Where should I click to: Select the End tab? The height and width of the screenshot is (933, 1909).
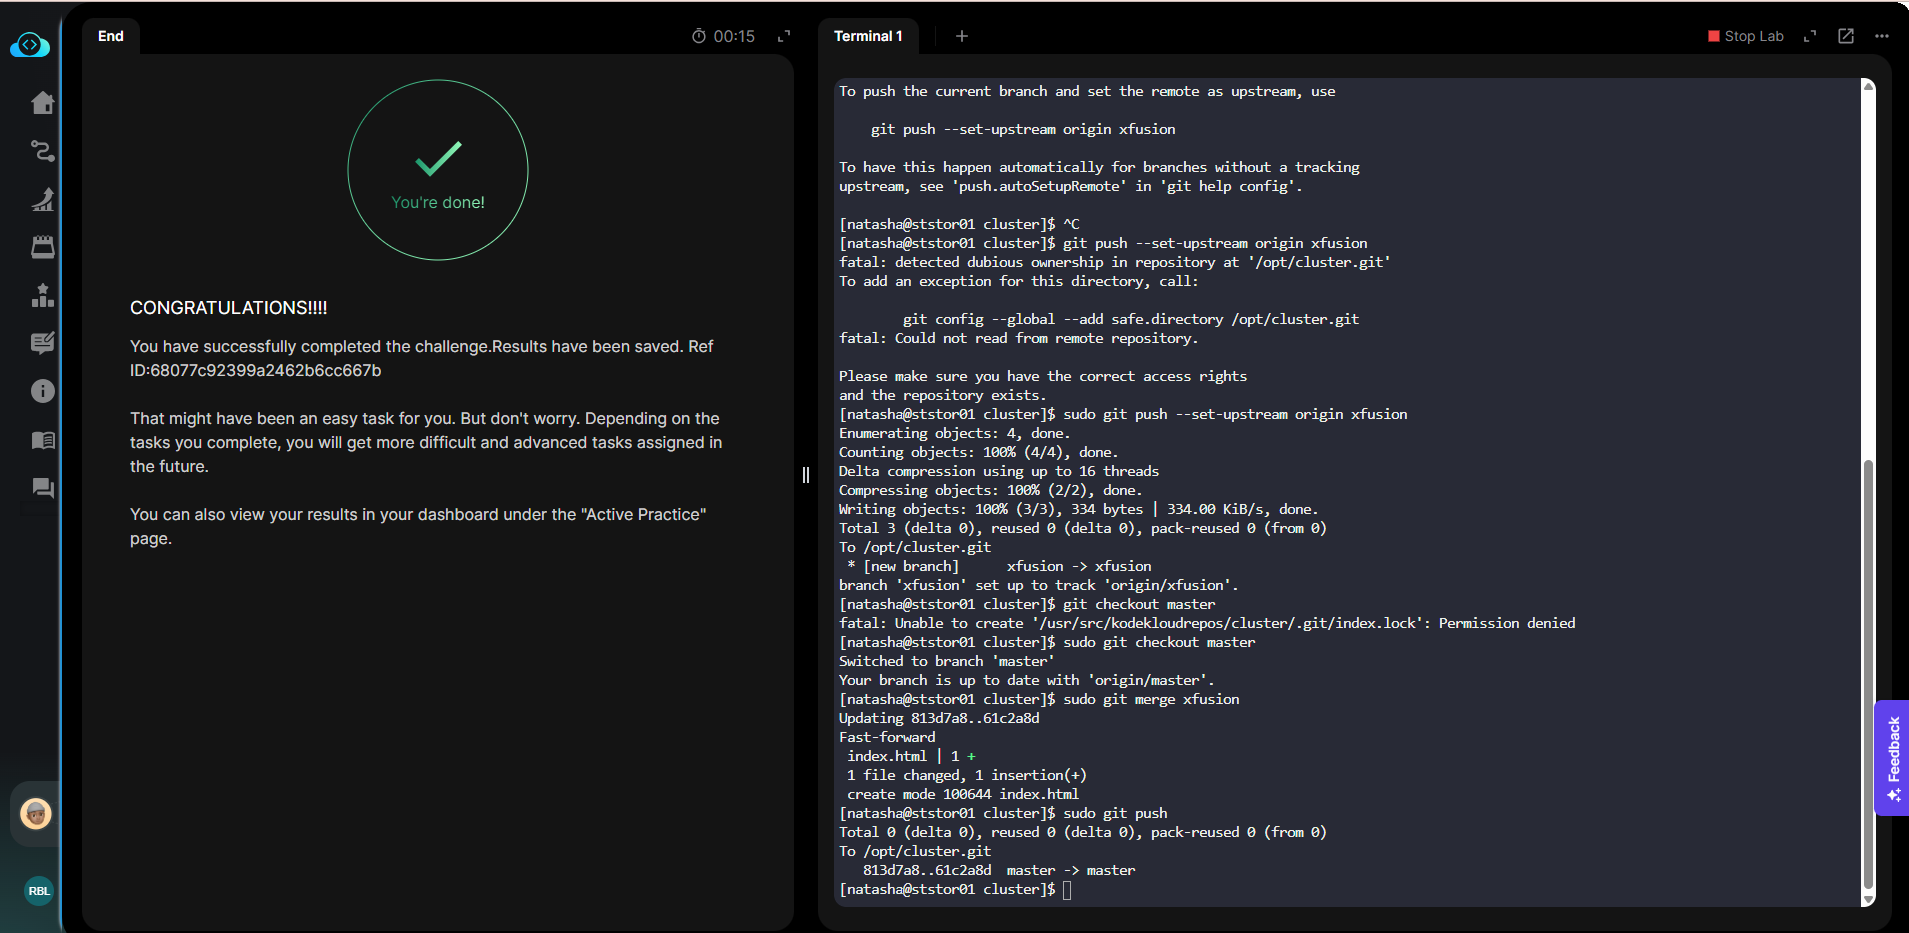click(x=111, y=36)
